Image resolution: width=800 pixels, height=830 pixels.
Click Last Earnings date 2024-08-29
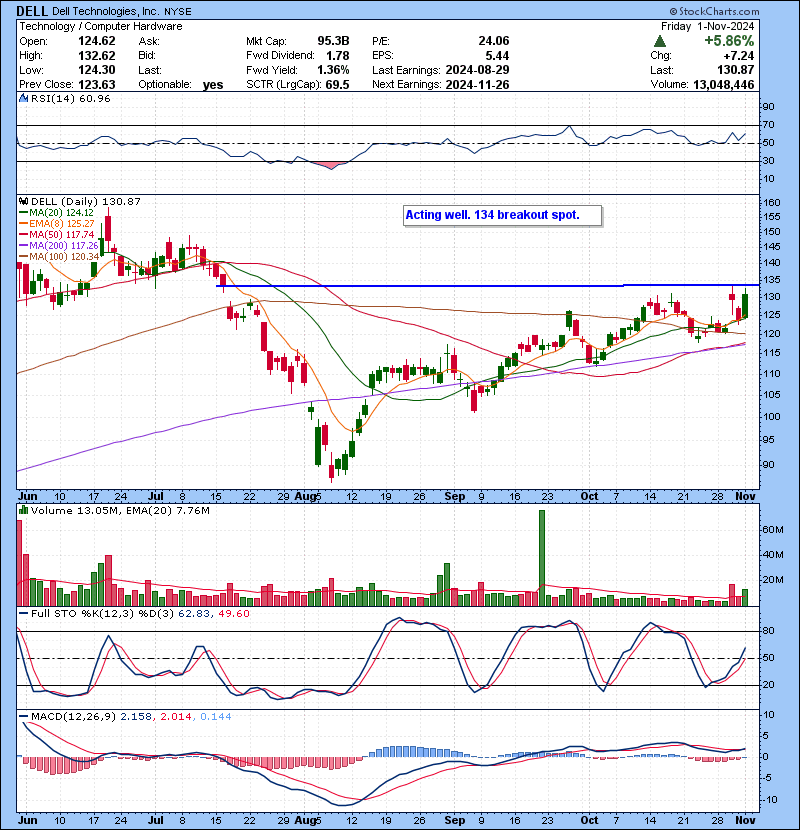click(477, 70)
